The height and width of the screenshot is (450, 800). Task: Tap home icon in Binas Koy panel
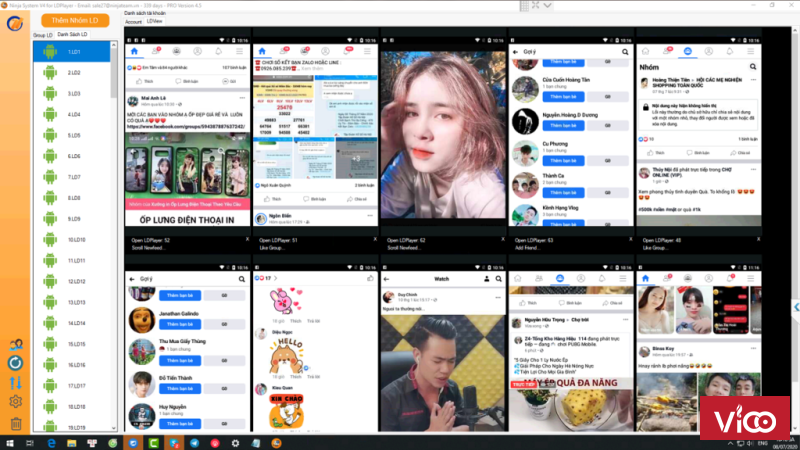coord(645,278)
